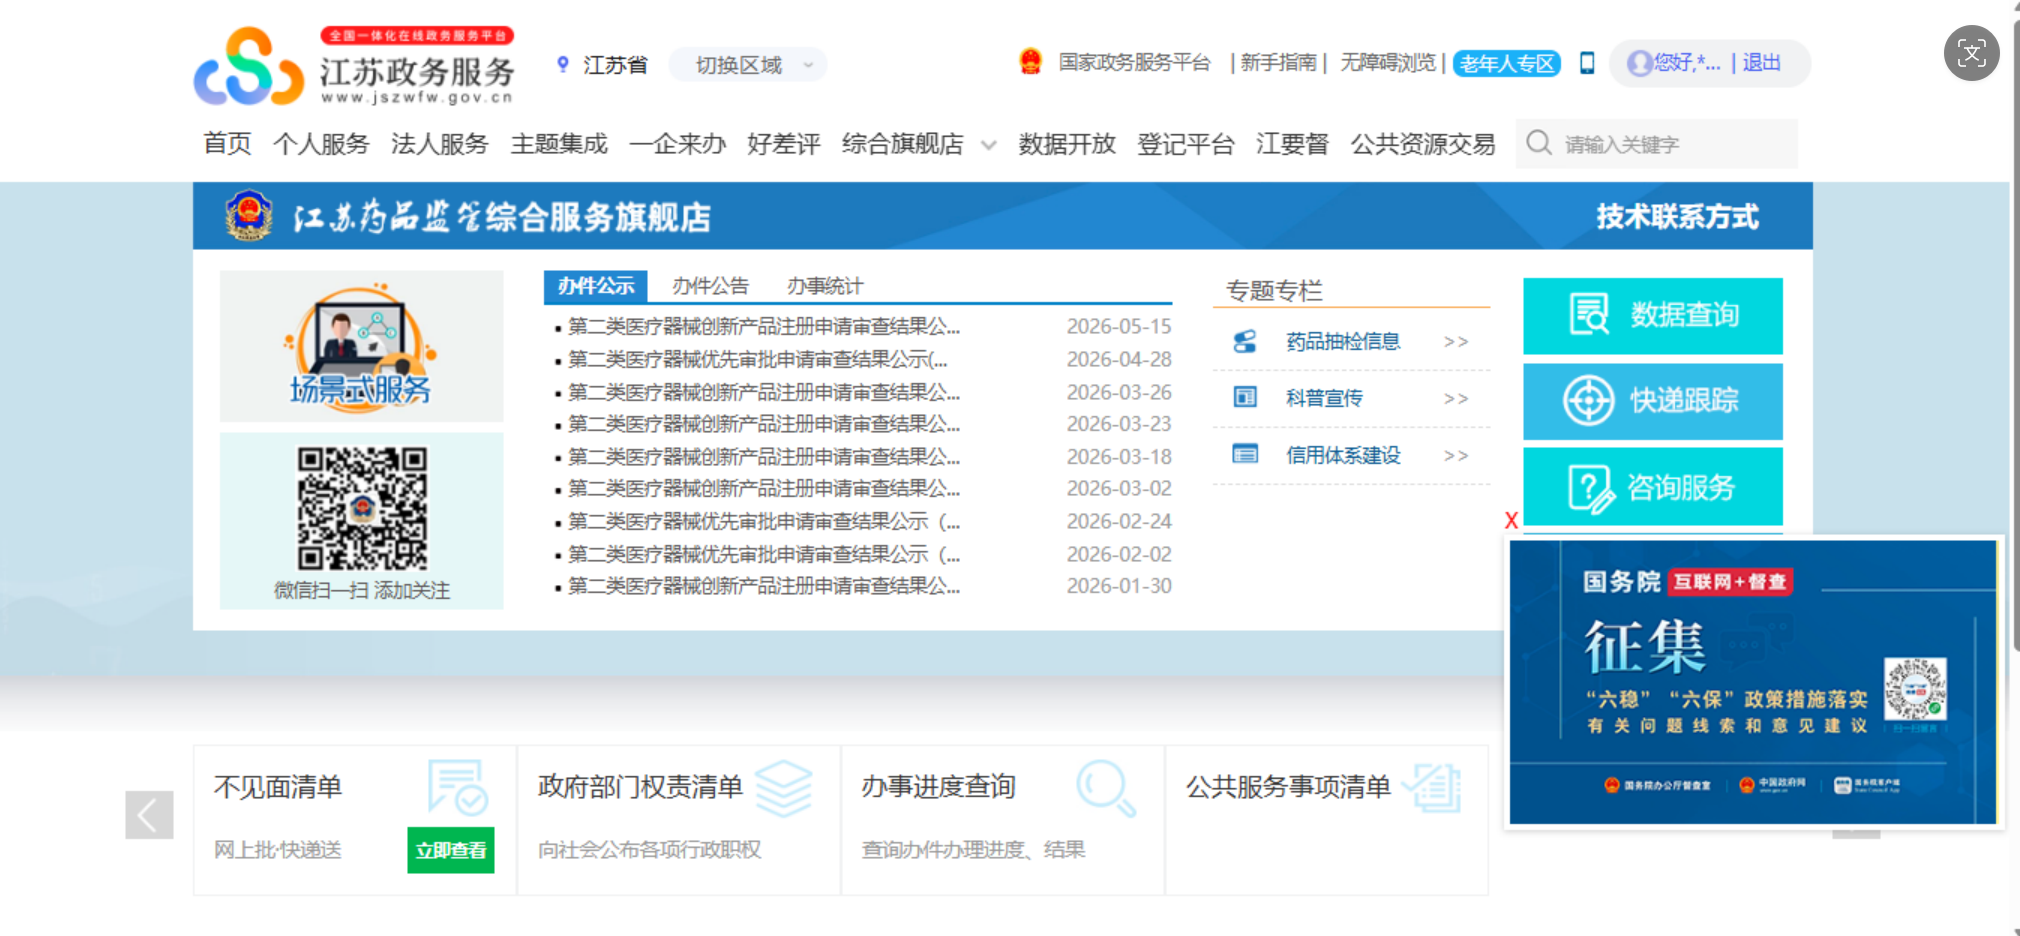Image resolution: width=2020 pixels, height=936 pixels.
Task: Open 主题集成 in the navigation
Action: pyautogui.click(x=559, y=143)
